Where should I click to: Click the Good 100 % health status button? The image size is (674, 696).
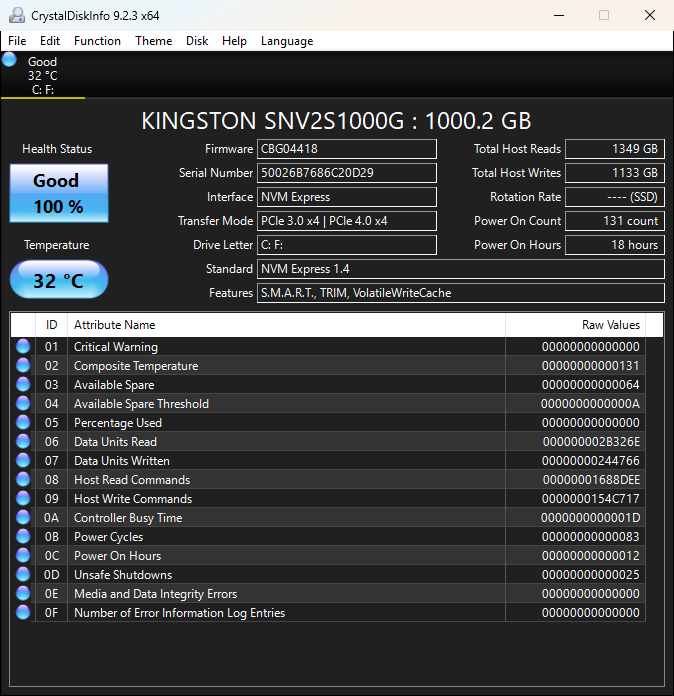tap(59, 193)
